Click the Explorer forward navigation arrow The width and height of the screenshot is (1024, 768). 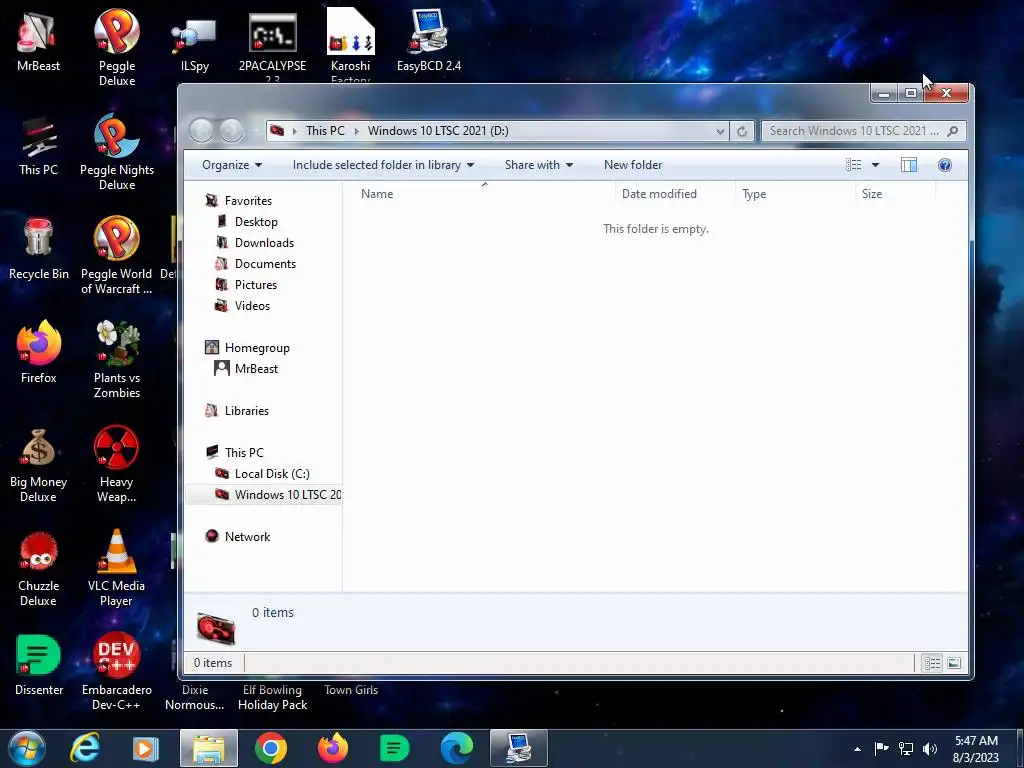tap(231, 131)
